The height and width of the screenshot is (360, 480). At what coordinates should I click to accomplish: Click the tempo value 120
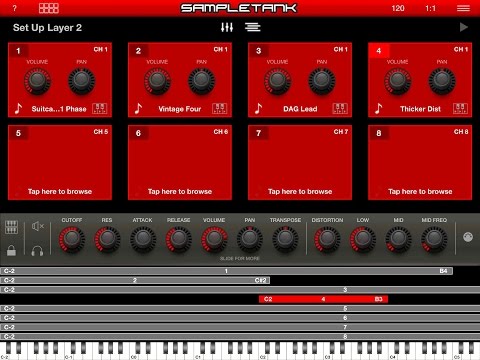(x=398, y=8)
